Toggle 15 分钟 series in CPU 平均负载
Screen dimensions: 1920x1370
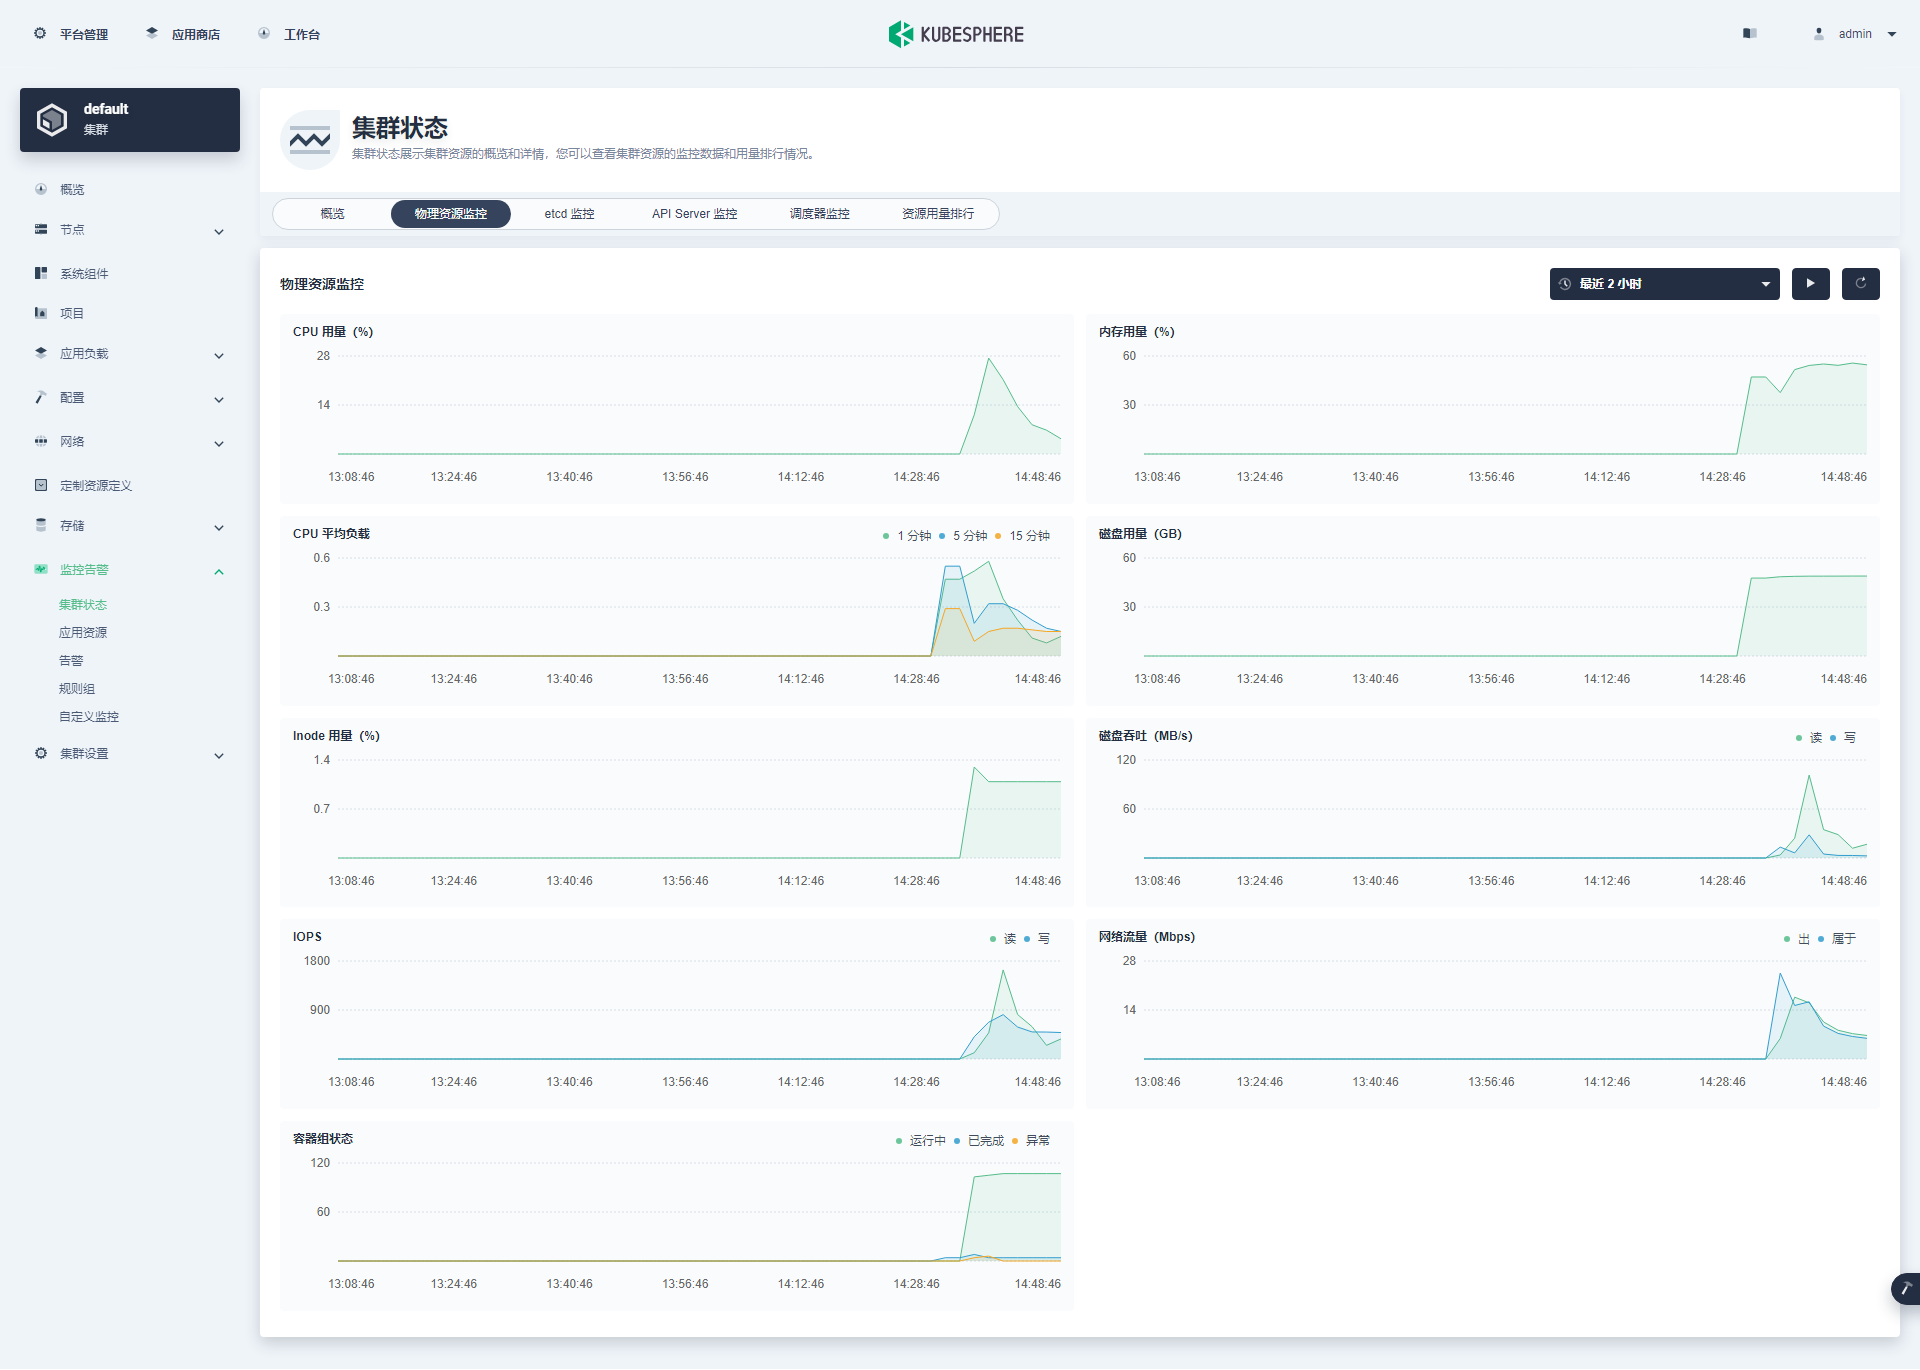click(x=1022, y=536)
